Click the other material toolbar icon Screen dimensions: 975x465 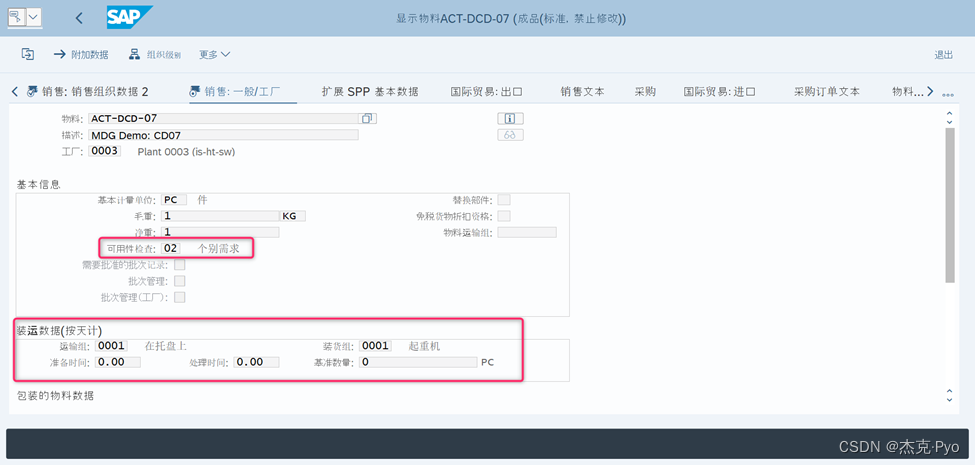pos(28,54)
